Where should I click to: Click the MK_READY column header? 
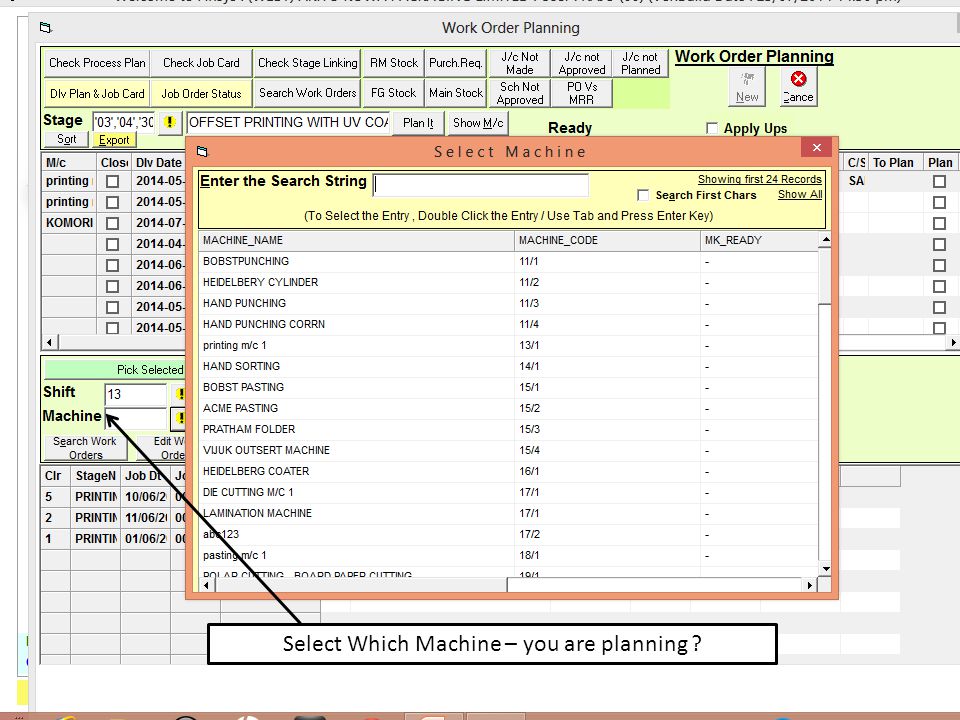point(759,241)
